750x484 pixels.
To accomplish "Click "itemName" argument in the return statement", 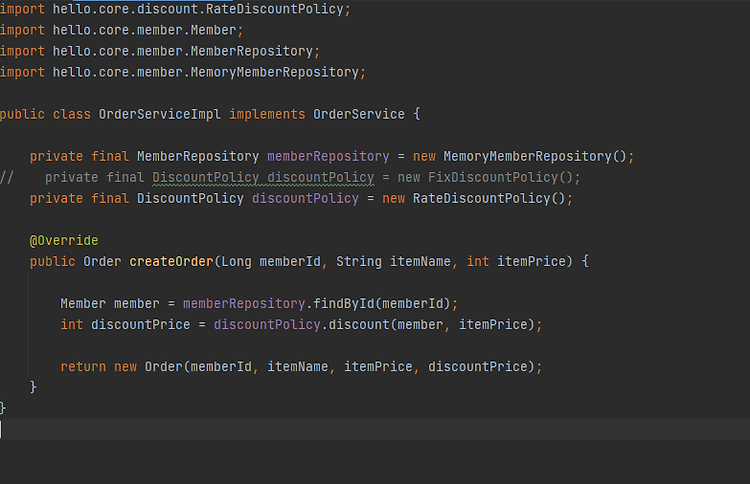I will click(x=298, y=367).
